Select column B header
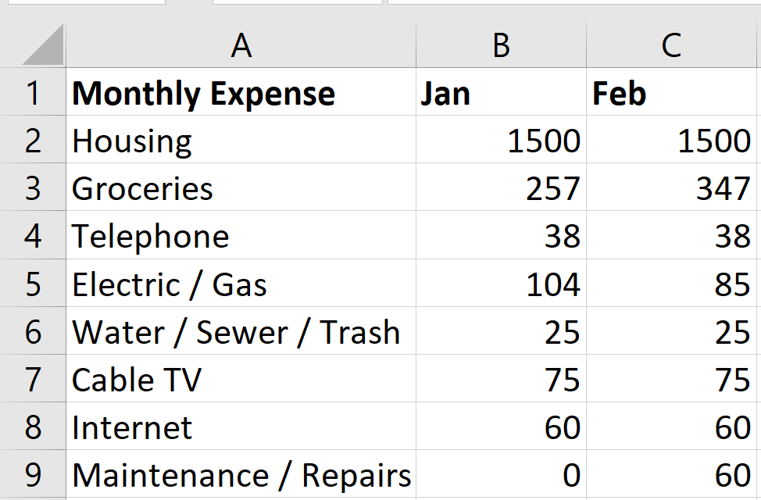This screenshot has height=500, width=761. [x=501, y=45]
